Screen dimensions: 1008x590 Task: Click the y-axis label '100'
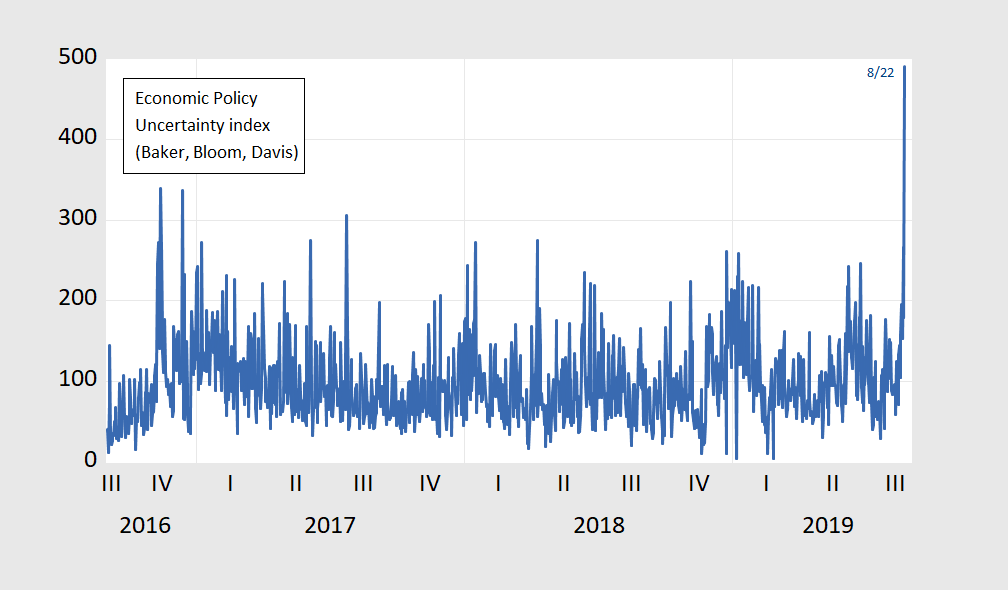click(x=77, y=379)
